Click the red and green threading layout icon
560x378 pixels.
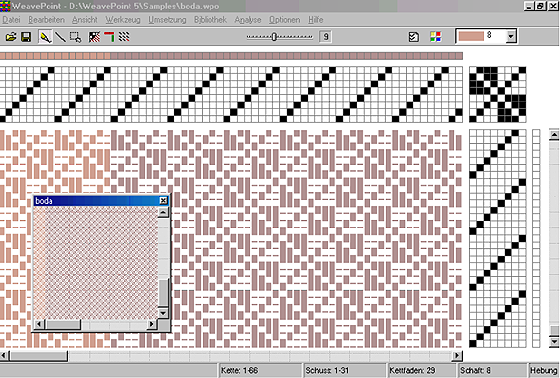click(x=109, y=37)
